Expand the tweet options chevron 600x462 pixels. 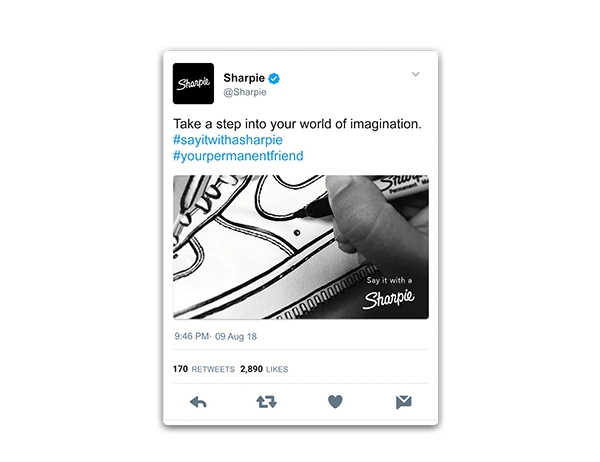pos(416,74)
